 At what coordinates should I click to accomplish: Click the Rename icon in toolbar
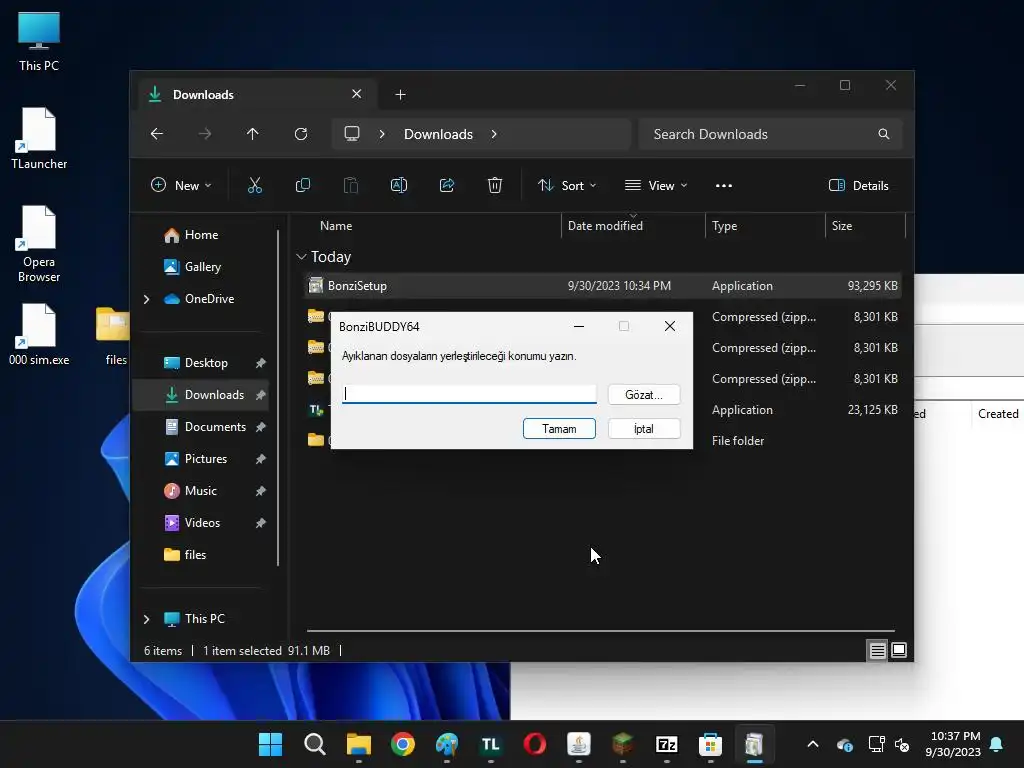[x=399, y=185]
